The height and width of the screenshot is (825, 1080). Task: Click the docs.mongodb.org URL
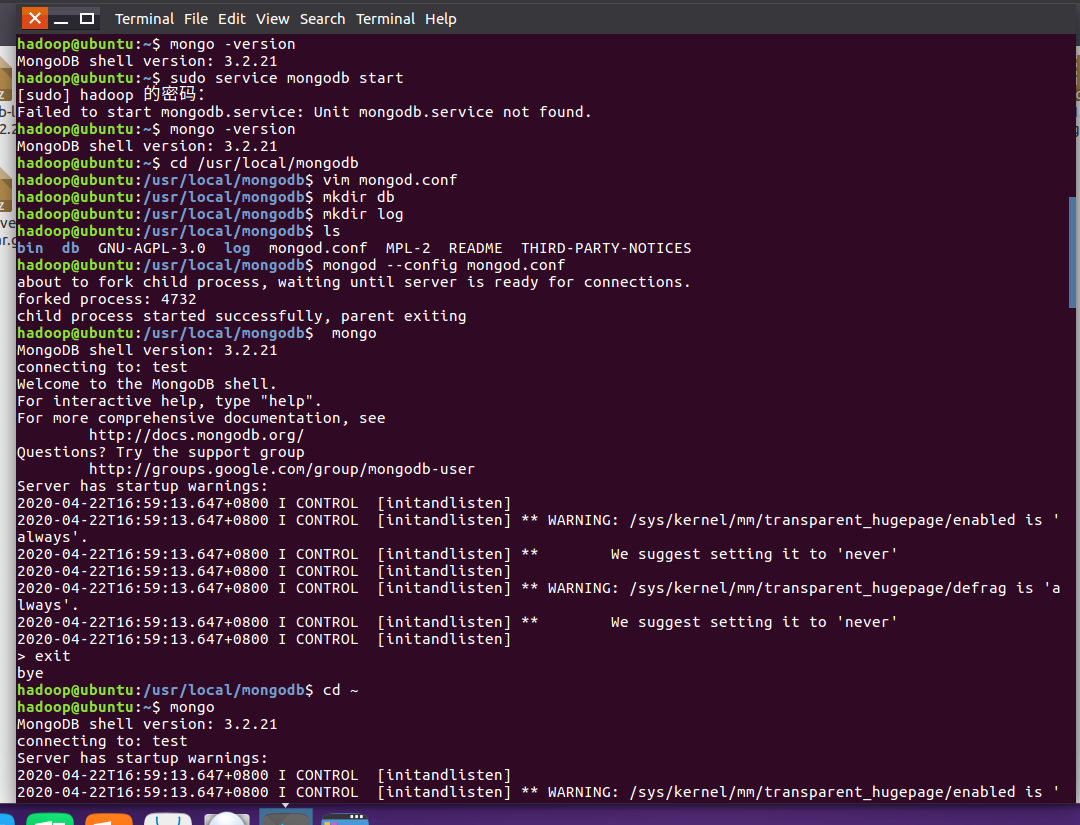[196, 435]
